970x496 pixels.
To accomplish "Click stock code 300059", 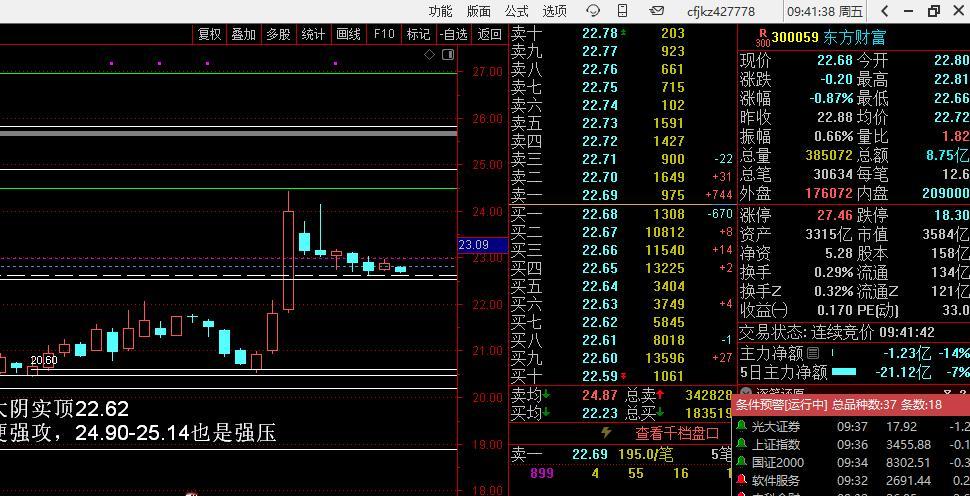I will [795, 38].
